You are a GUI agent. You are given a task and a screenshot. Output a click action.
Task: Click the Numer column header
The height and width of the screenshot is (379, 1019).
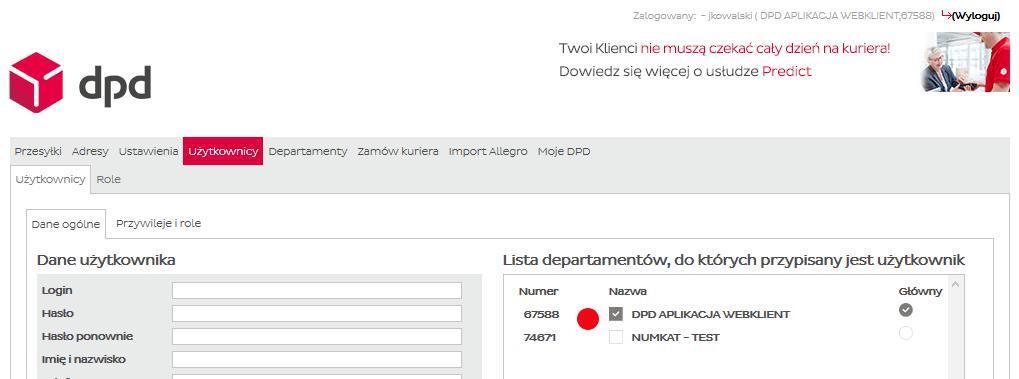[538, 291]
